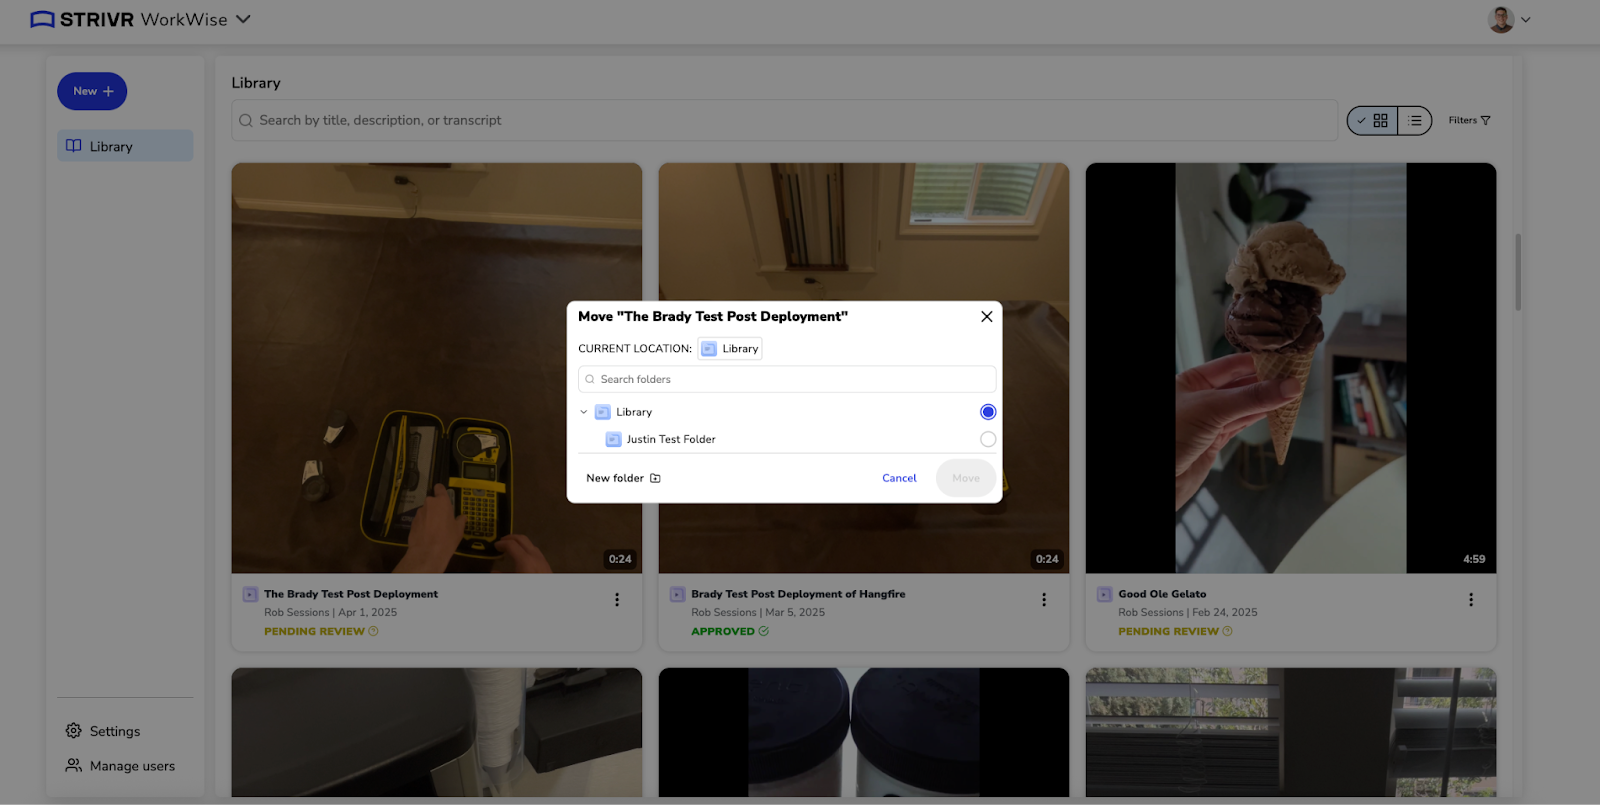
Task: Open Manage users in the sidebar
Action: coord(120,766)
